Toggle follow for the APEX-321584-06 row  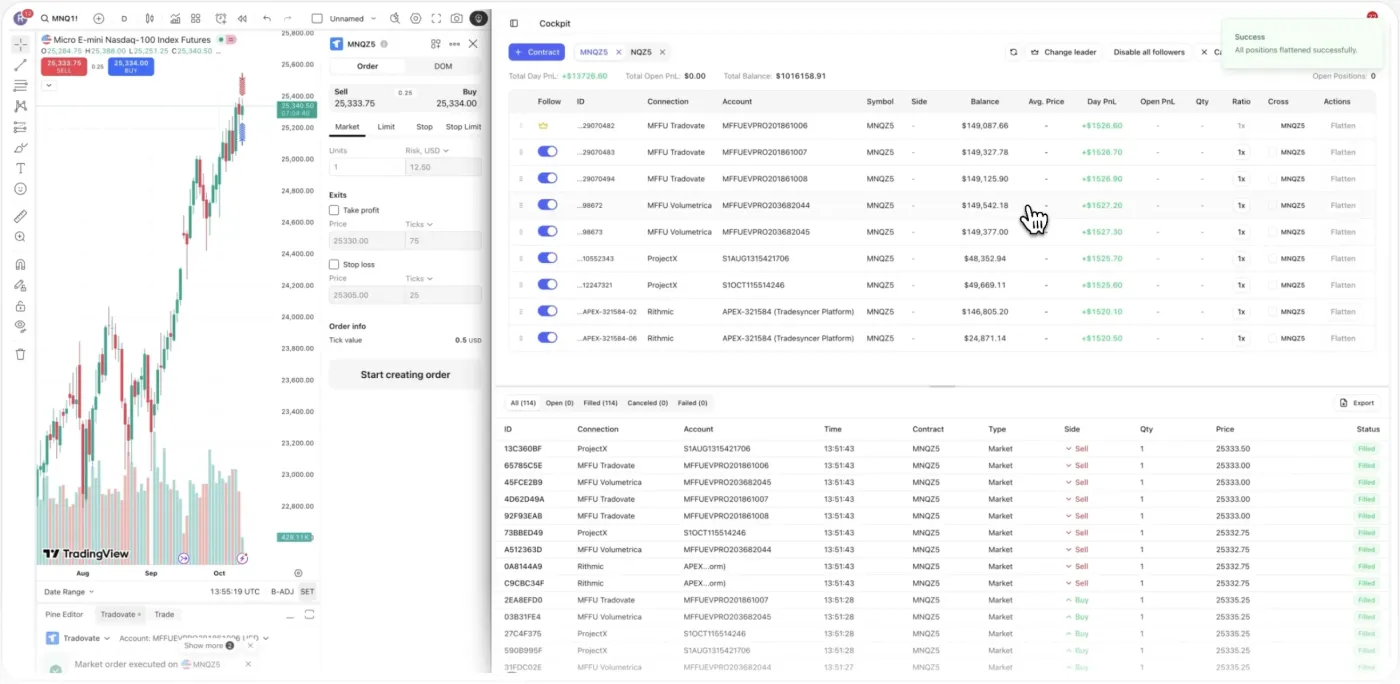547,337
